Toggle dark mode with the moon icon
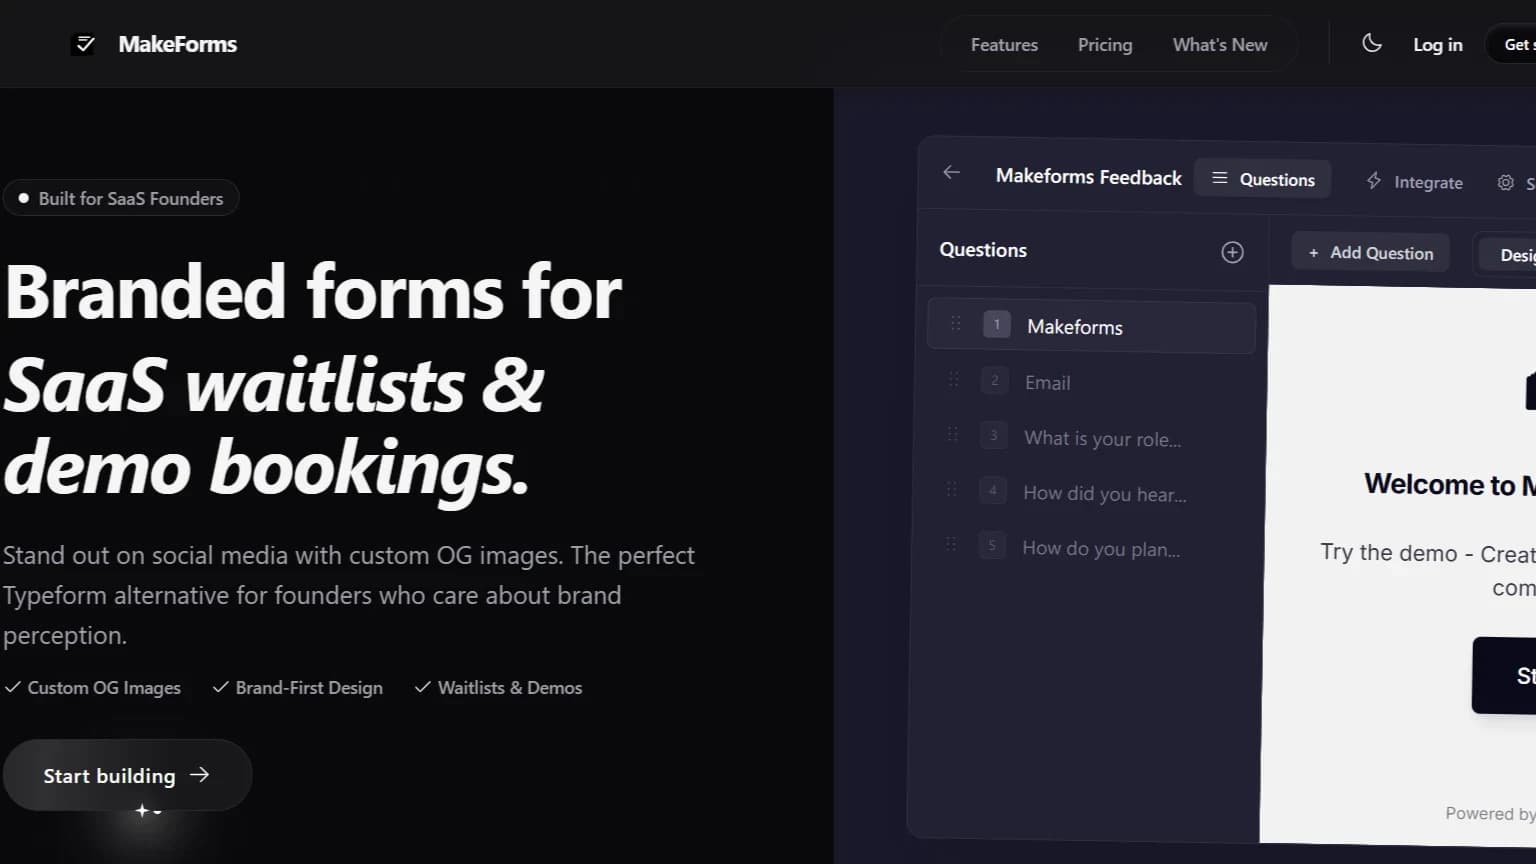This screenshot has width=1536, height=864. (x=1371, y=43)
